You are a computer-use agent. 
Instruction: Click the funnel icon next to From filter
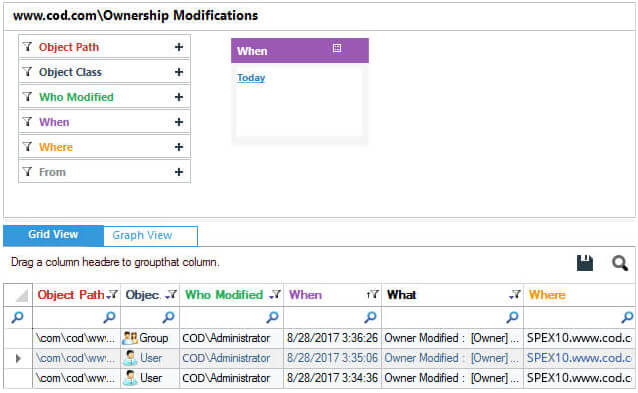[27, 172]
